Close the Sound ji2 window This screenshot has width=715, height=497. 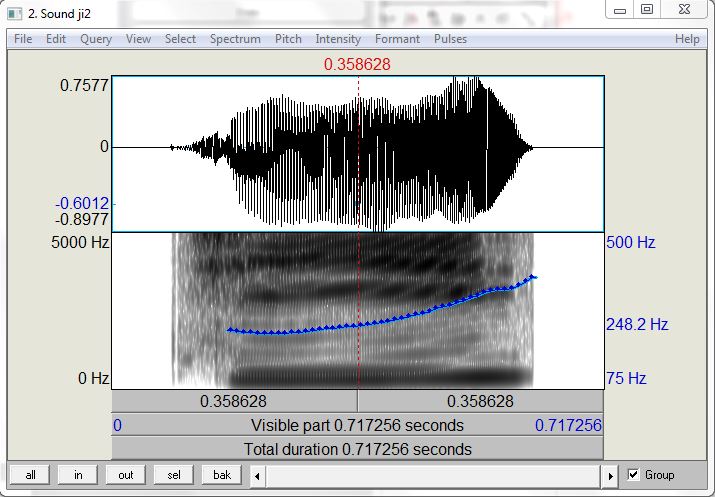684,9
